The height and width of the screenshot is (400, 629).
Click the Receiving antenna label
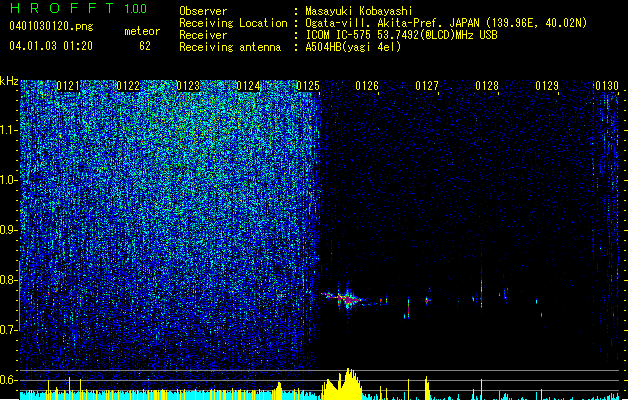pos(230,47)
